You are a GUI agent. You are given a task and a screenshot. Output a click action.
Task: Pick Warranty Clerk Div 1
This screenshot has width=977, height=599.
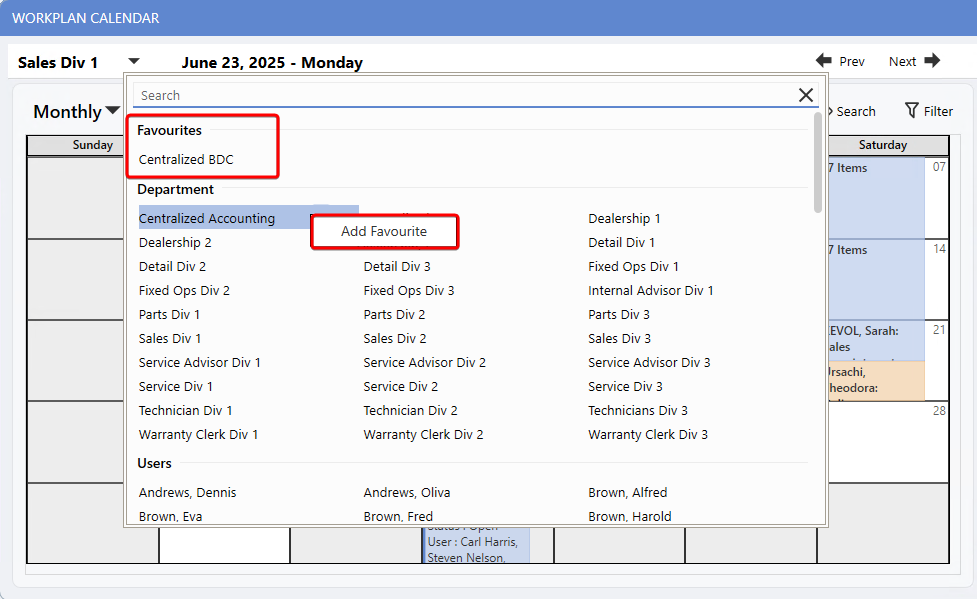point(198,435)
